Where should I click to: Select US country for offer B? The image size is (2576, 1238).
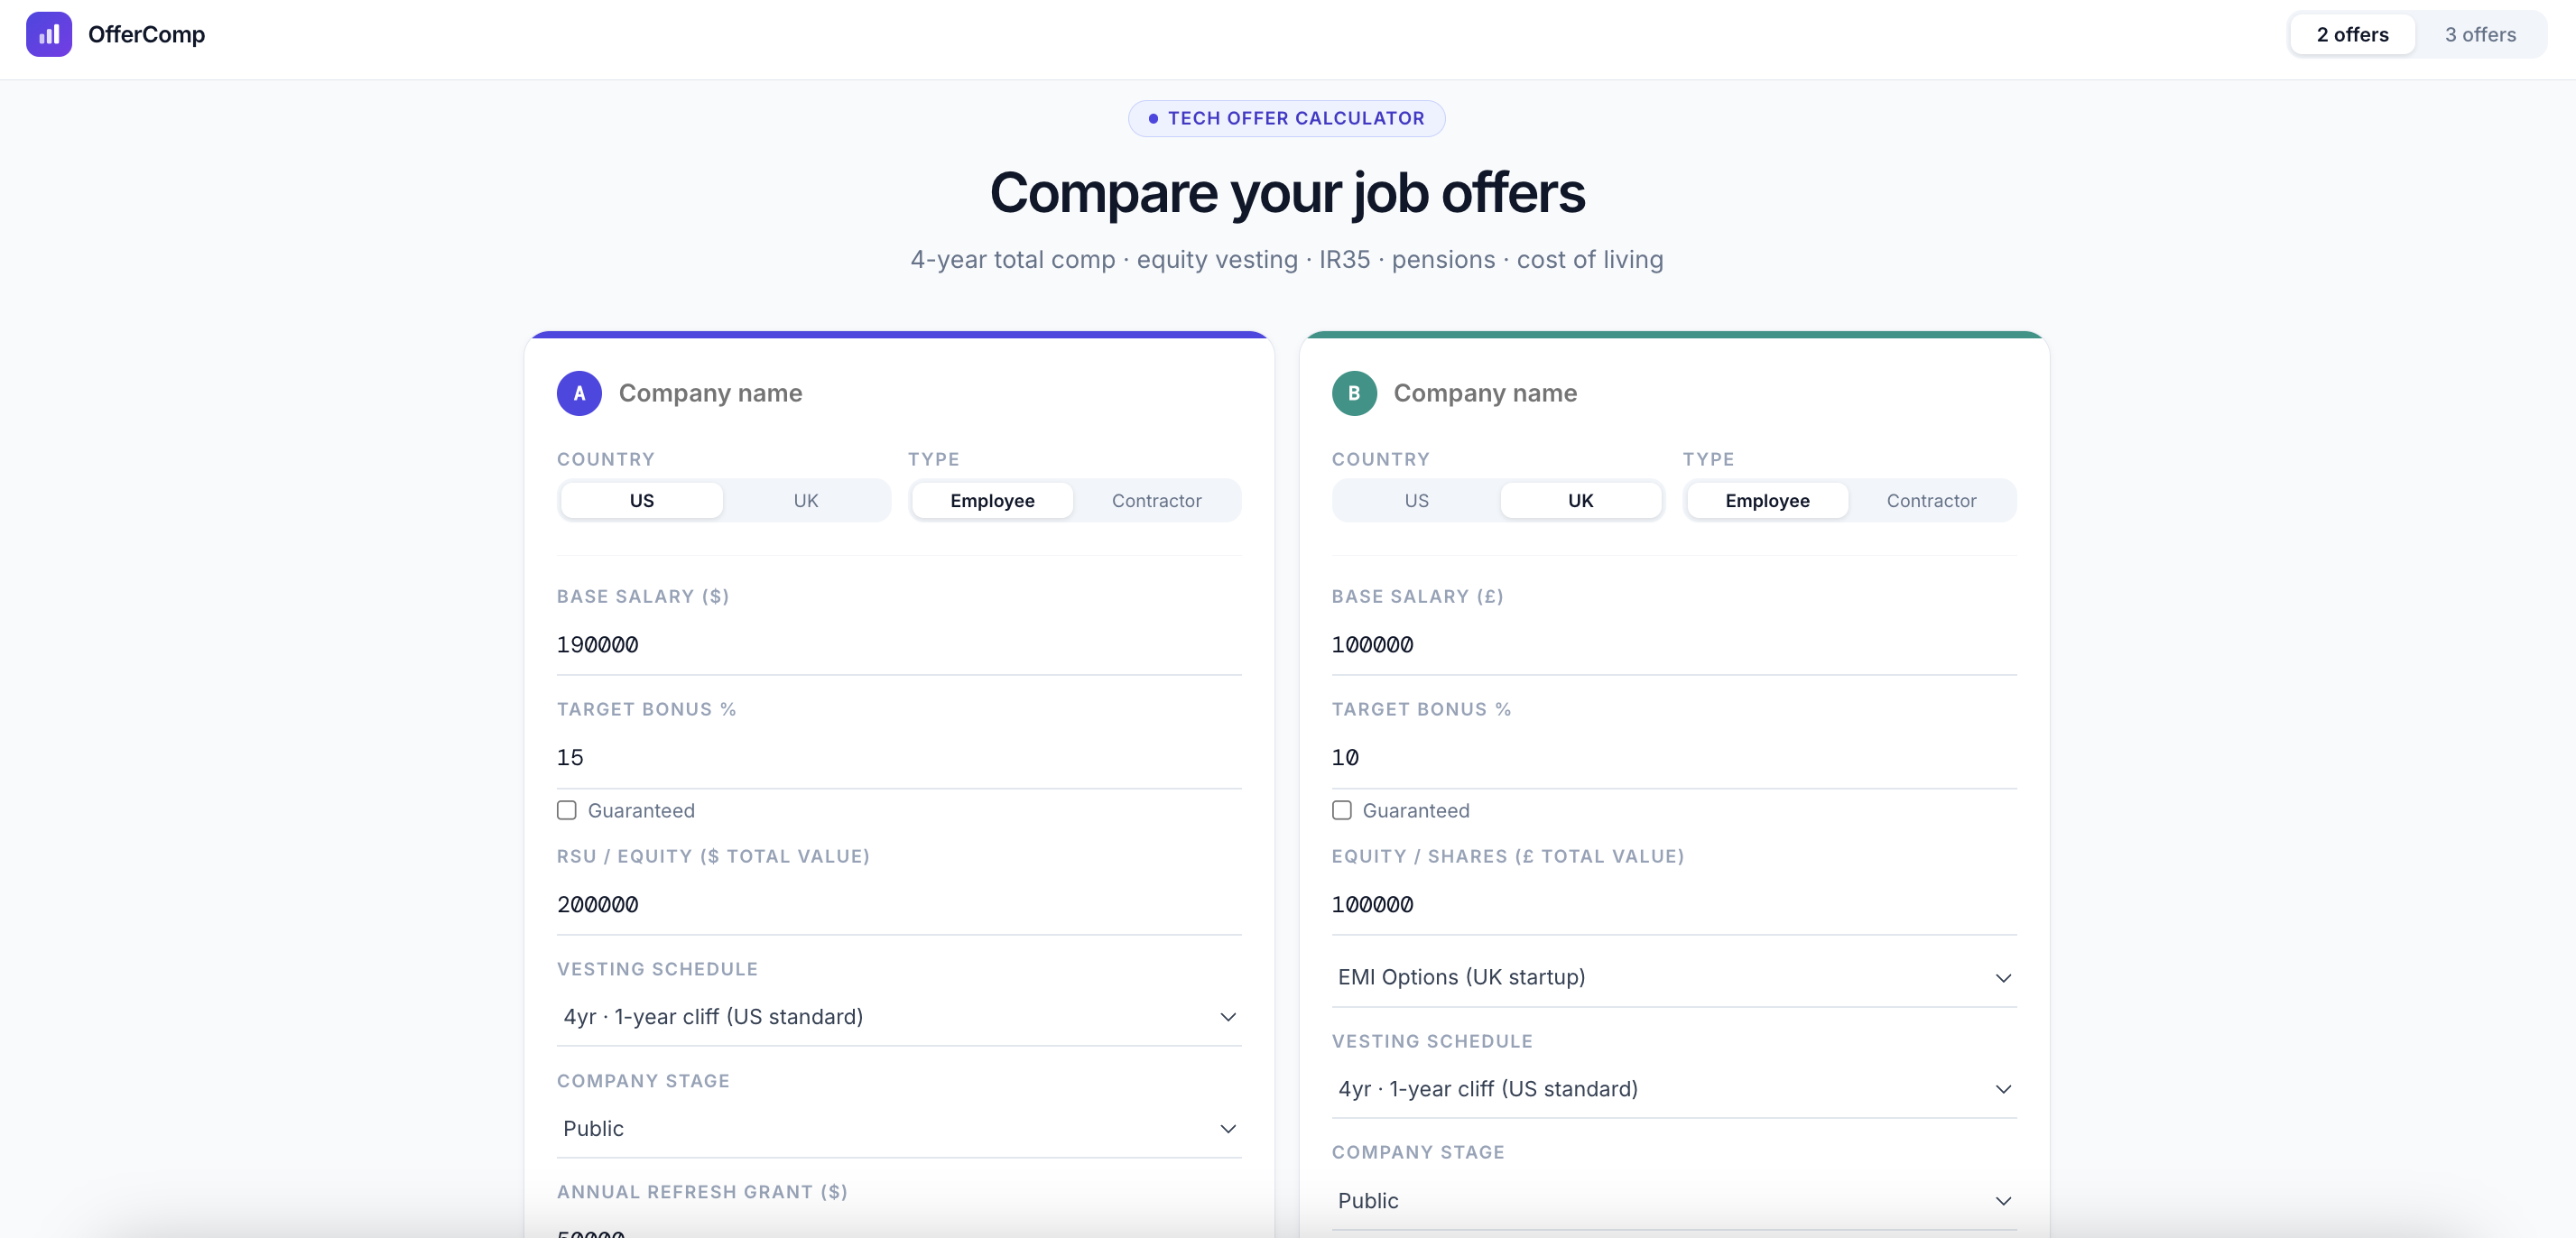coord(1416,500)
